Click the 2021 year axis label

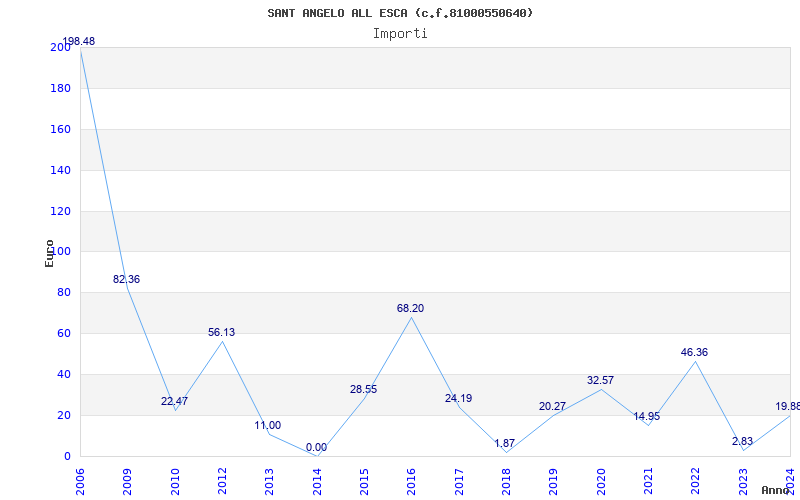pyautogui.click(x=648, y=482)
